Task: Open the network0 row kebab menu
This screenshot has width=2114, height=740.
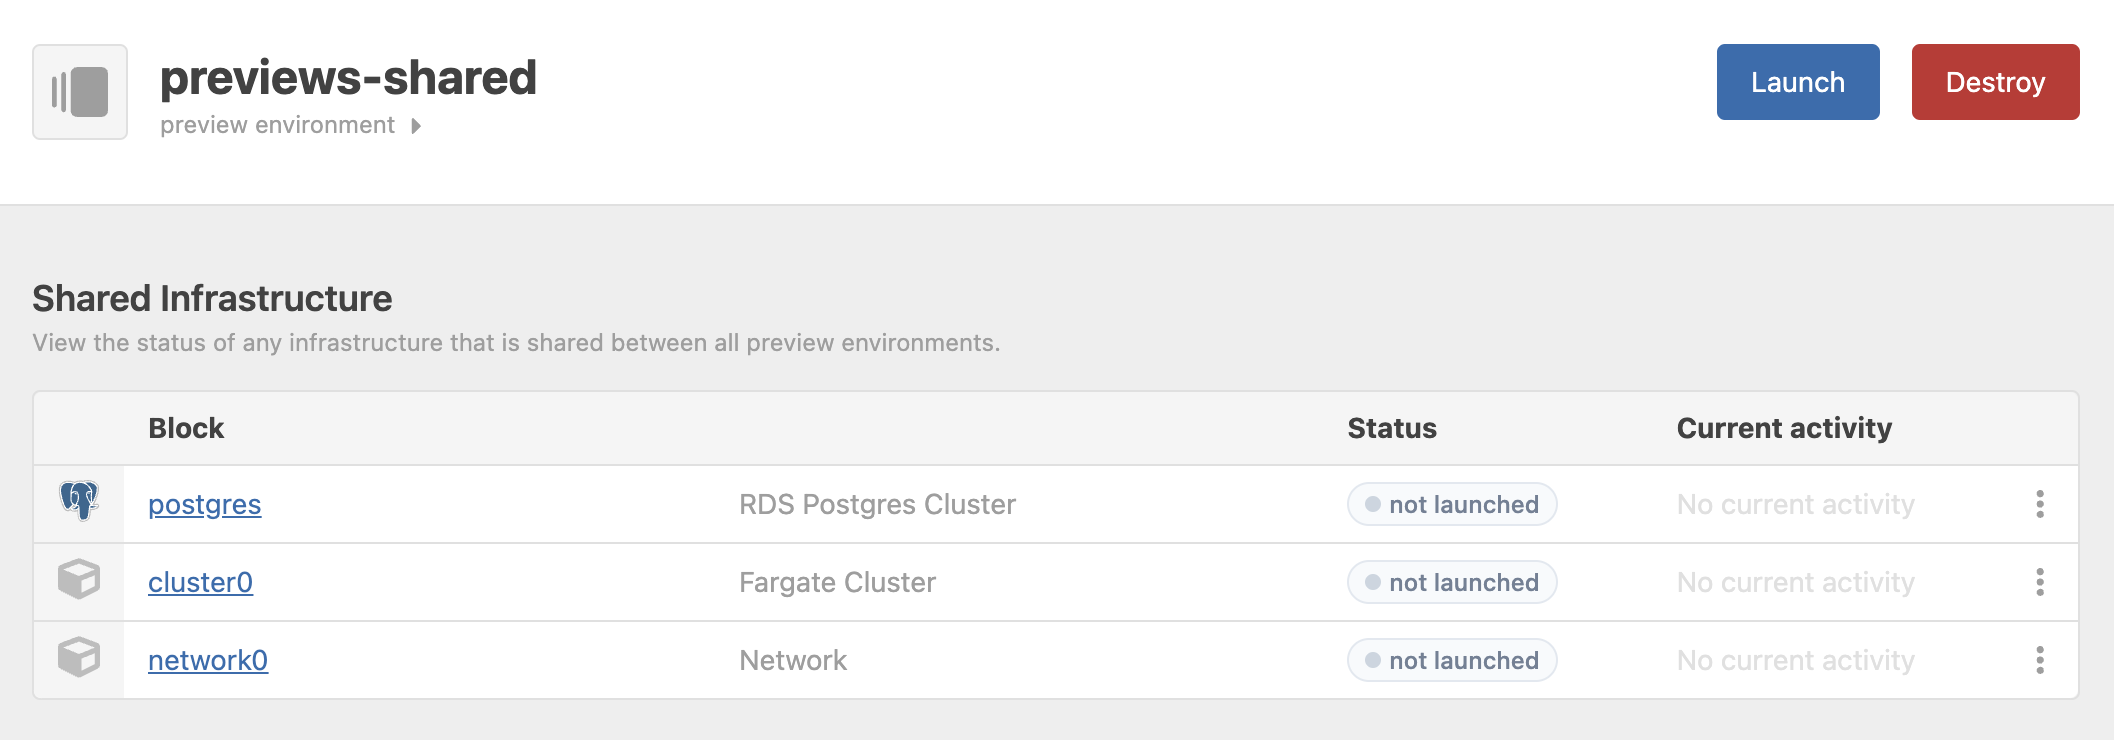Action: tap(2040, 660)
